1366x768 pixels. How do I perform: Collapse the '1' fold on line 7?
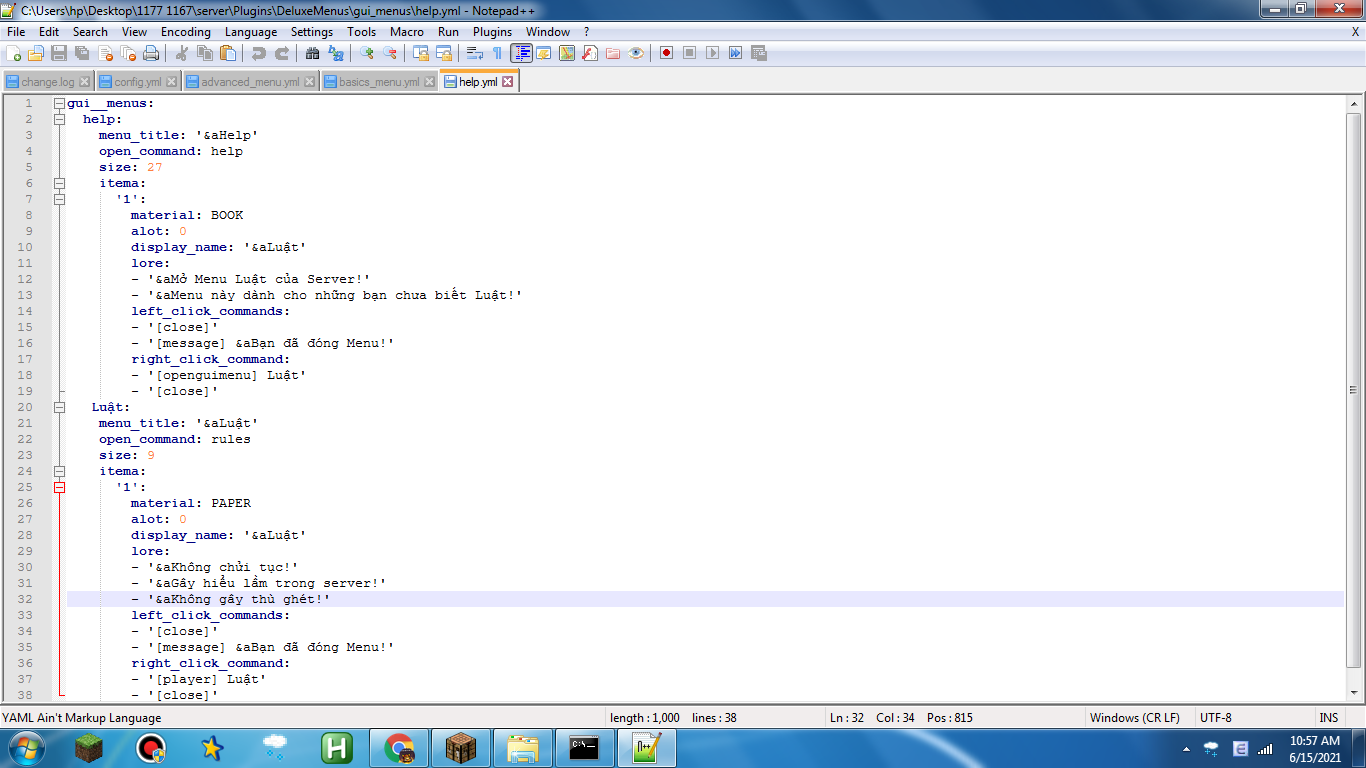59,199
